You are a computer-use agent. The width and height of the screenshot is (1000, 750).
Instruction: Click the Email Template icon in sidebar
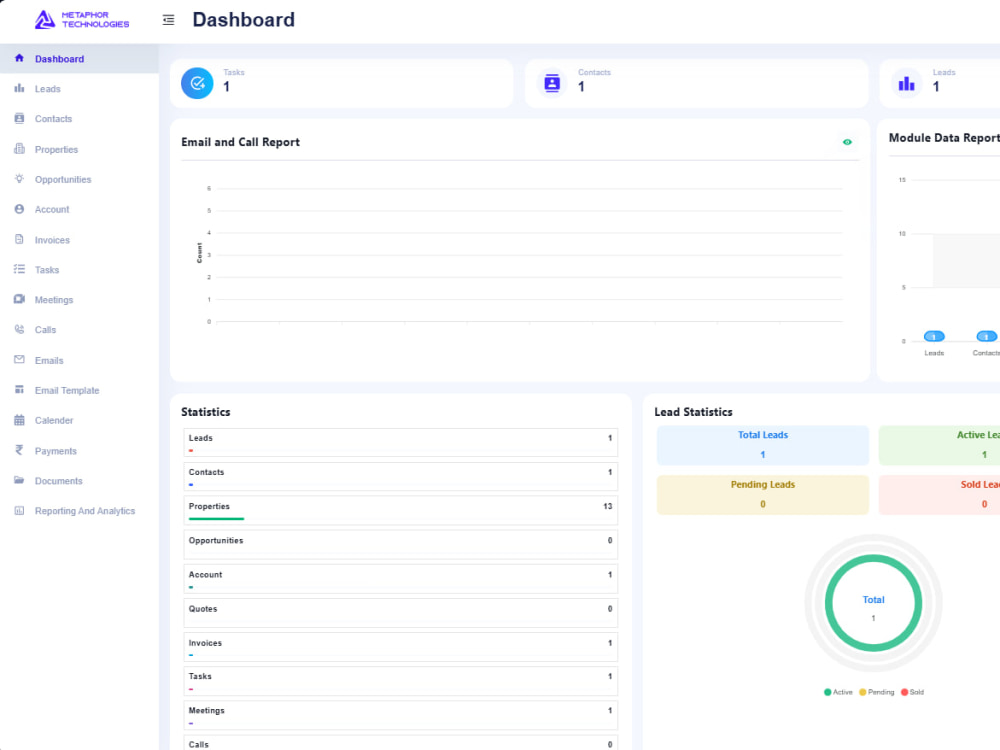click(19, 390)
